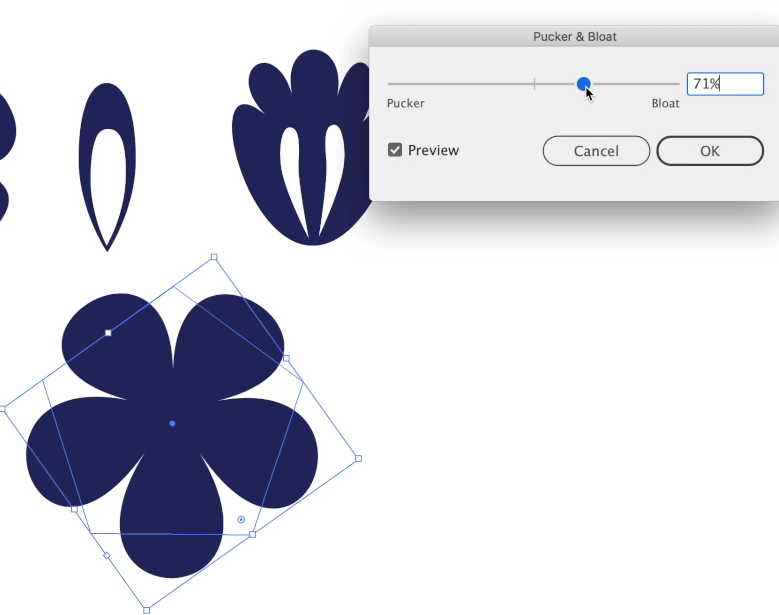779x615 pixels.
Task: Click the bottommost corner handle of bounding box
Action: coord(146,609)
